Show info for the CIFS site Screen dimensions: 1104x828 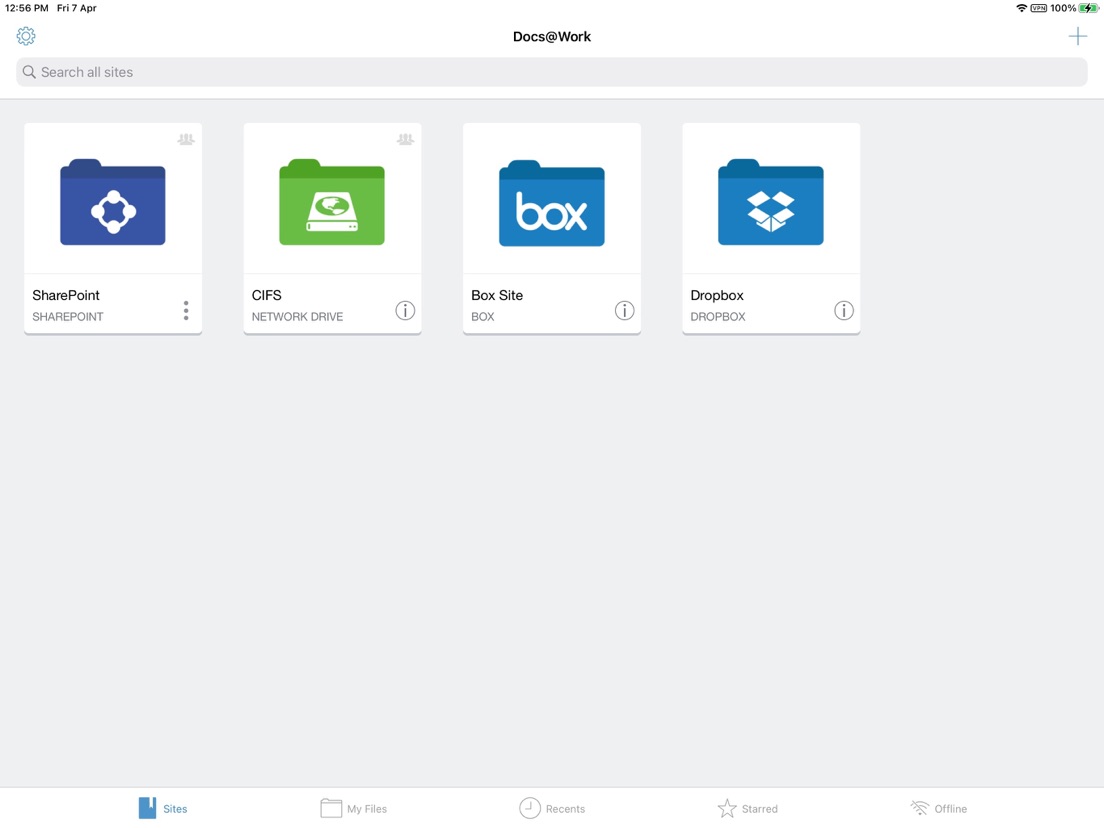click(x=405, y=310)
